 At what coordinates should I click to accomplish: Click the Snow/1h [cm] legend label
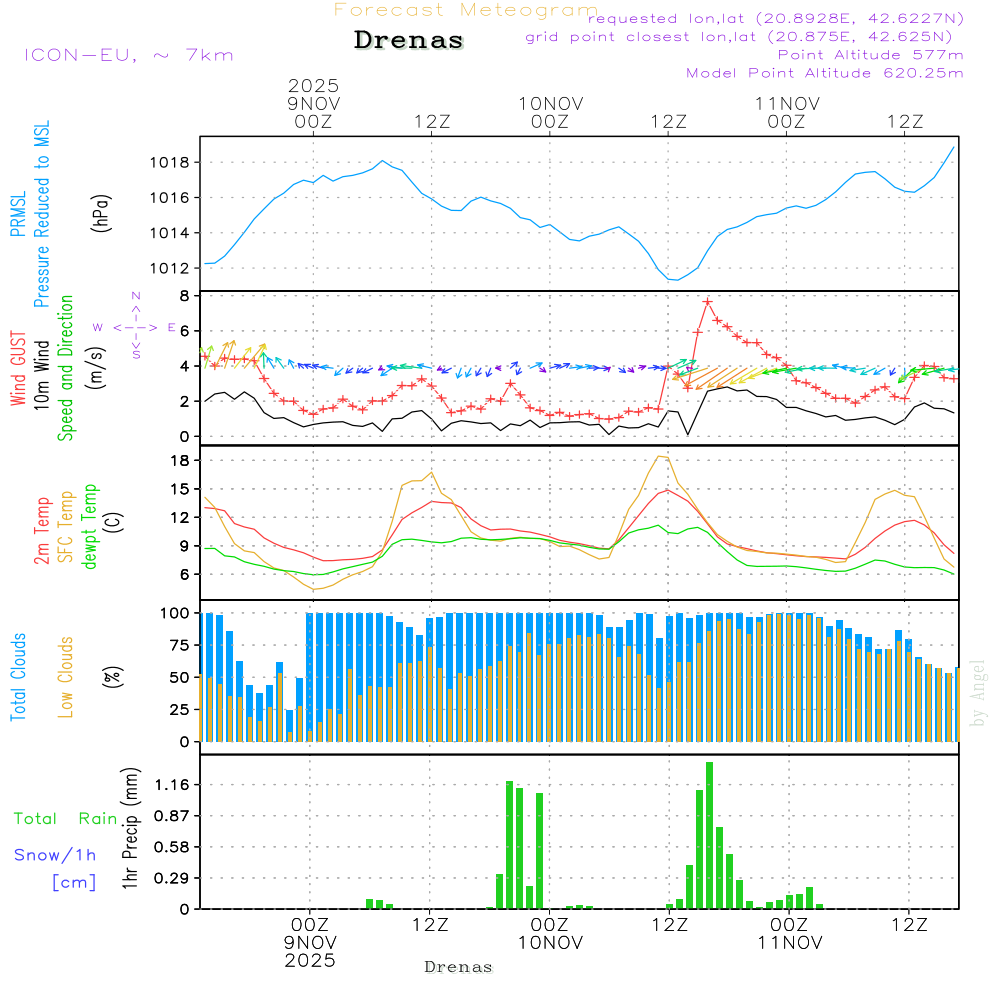[56, 868]
